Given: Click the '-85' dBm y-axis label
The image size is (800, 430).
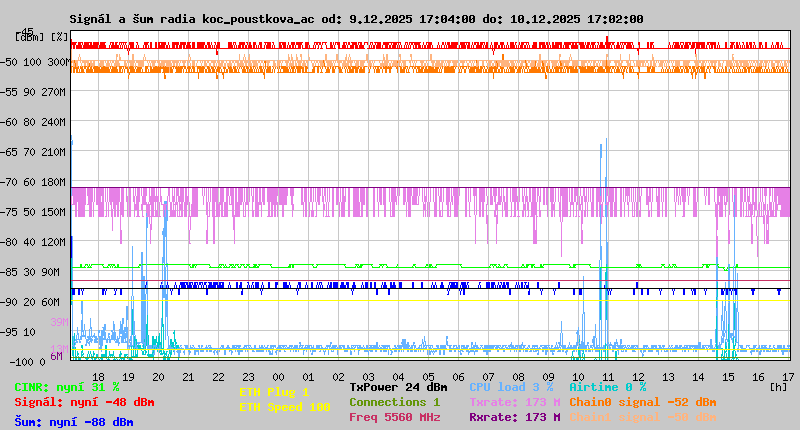Looking at the screenshot, I should 9,272.
